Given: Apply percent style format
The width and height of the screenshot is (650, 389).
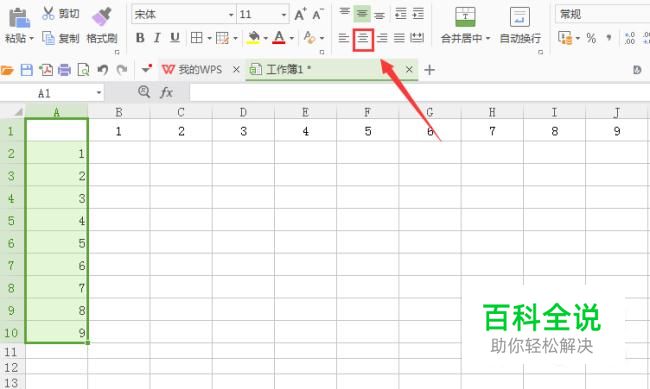Looking at the screenshot, I should point(591,39).
